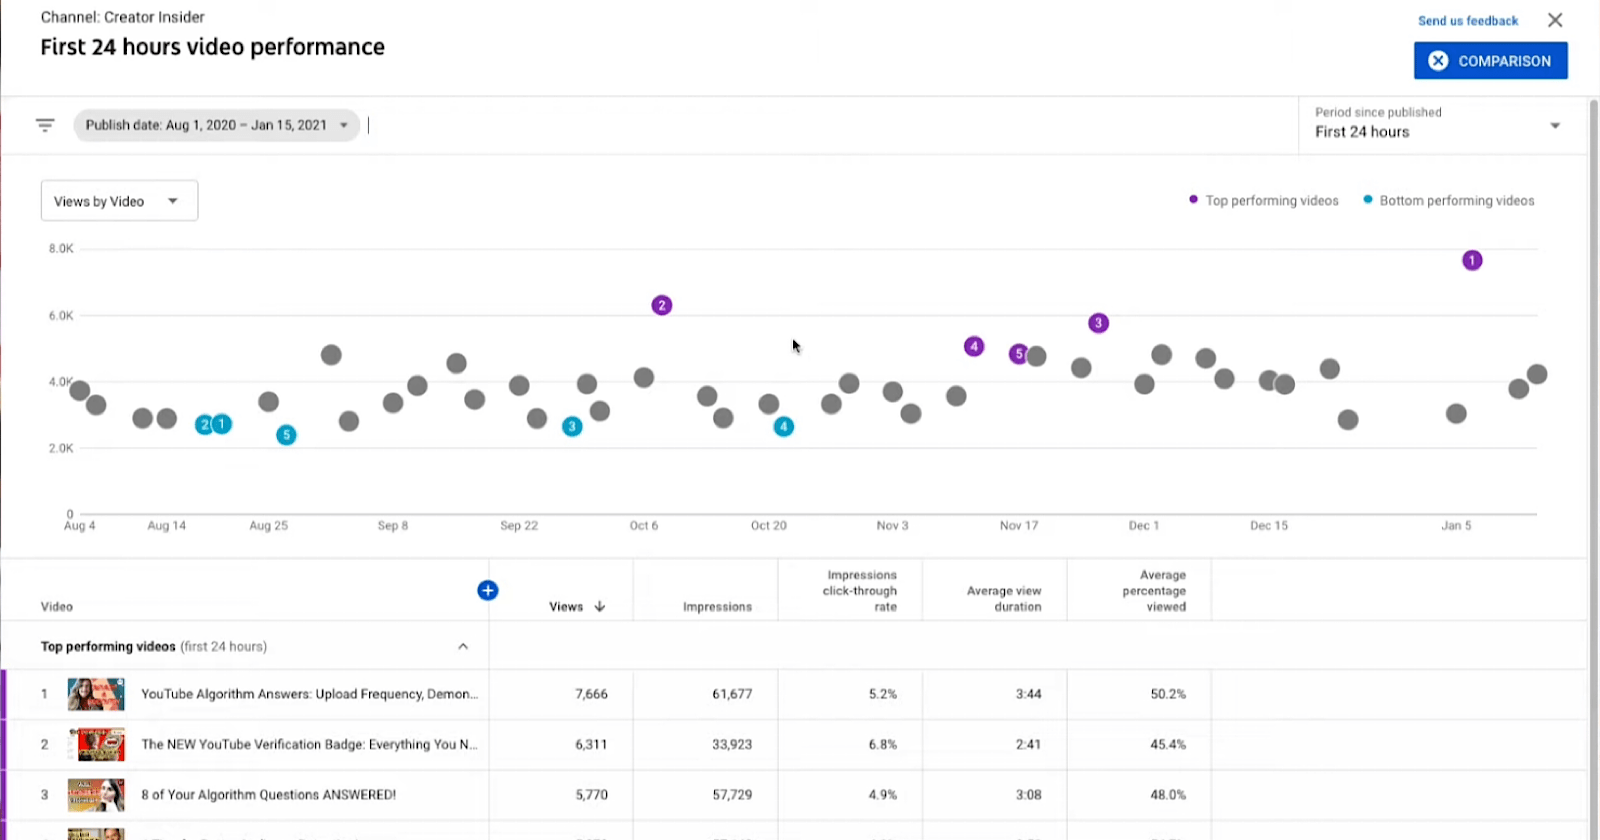The image size is (1600, 840).
Task: Click the COMPARISON button
Action: (x=1490, y=61)
